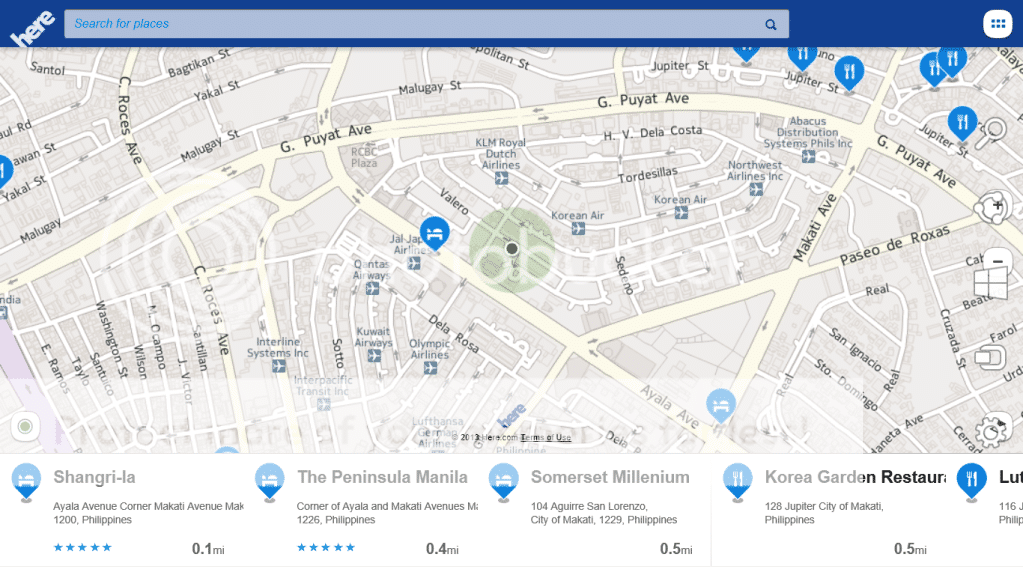Click the current location dot on map
The image size is (1023, 575).
click(512, 248)
